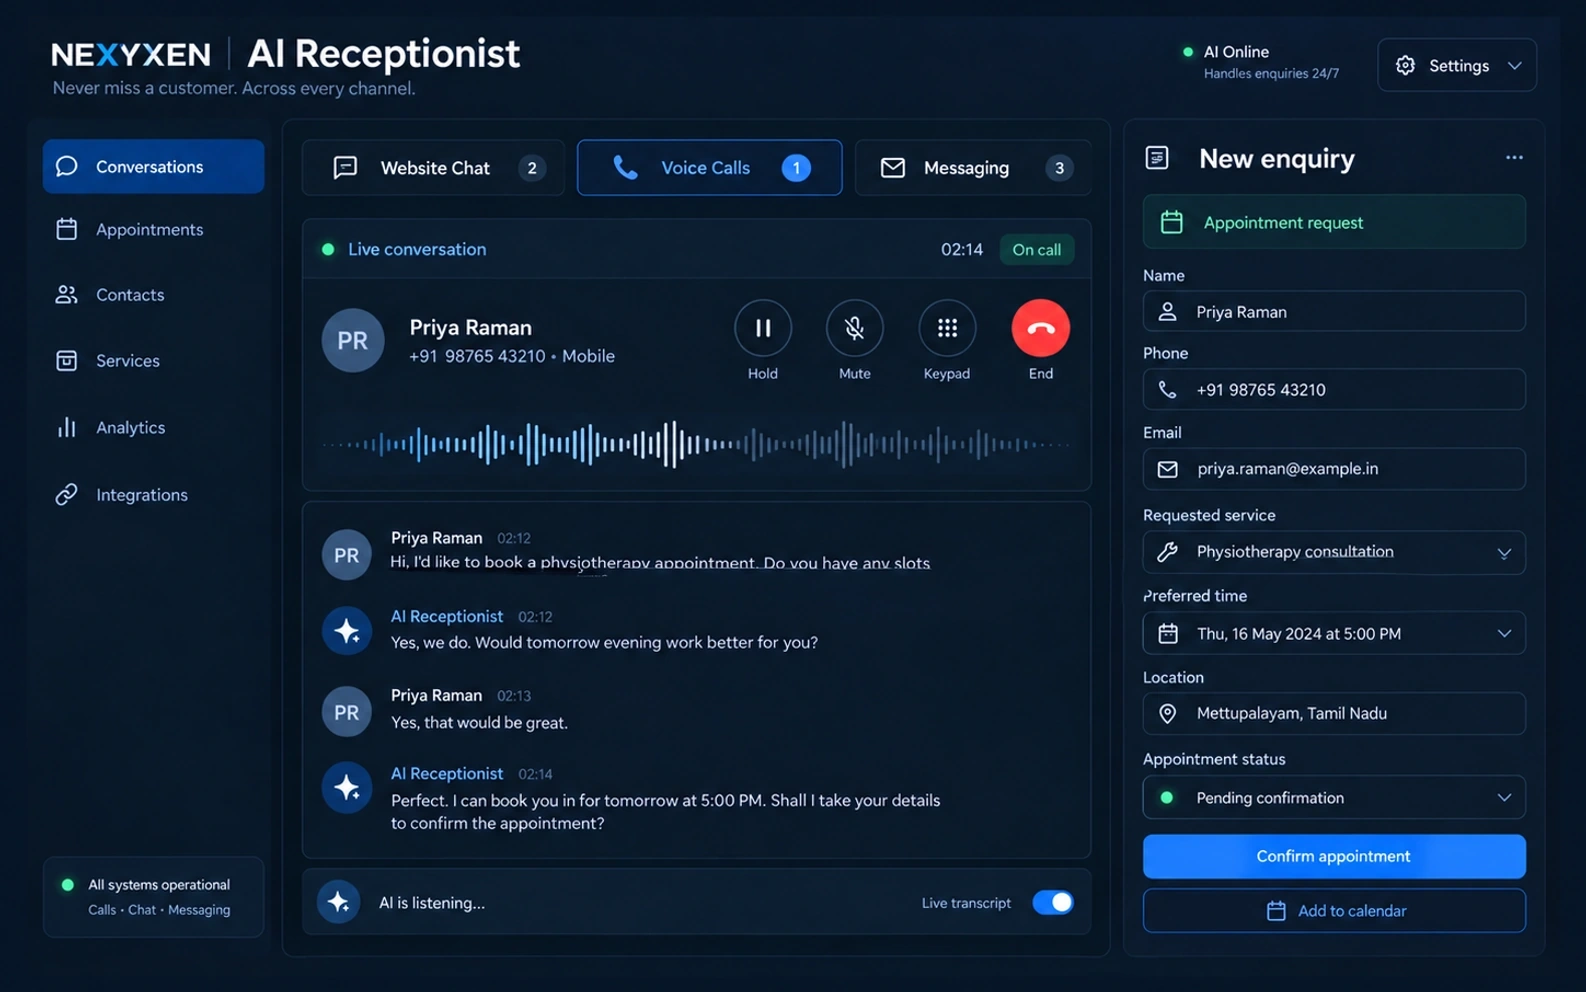
Task: Go to Appointments in the sidebar
Action: pyautogui.click(x=153, y=230)
